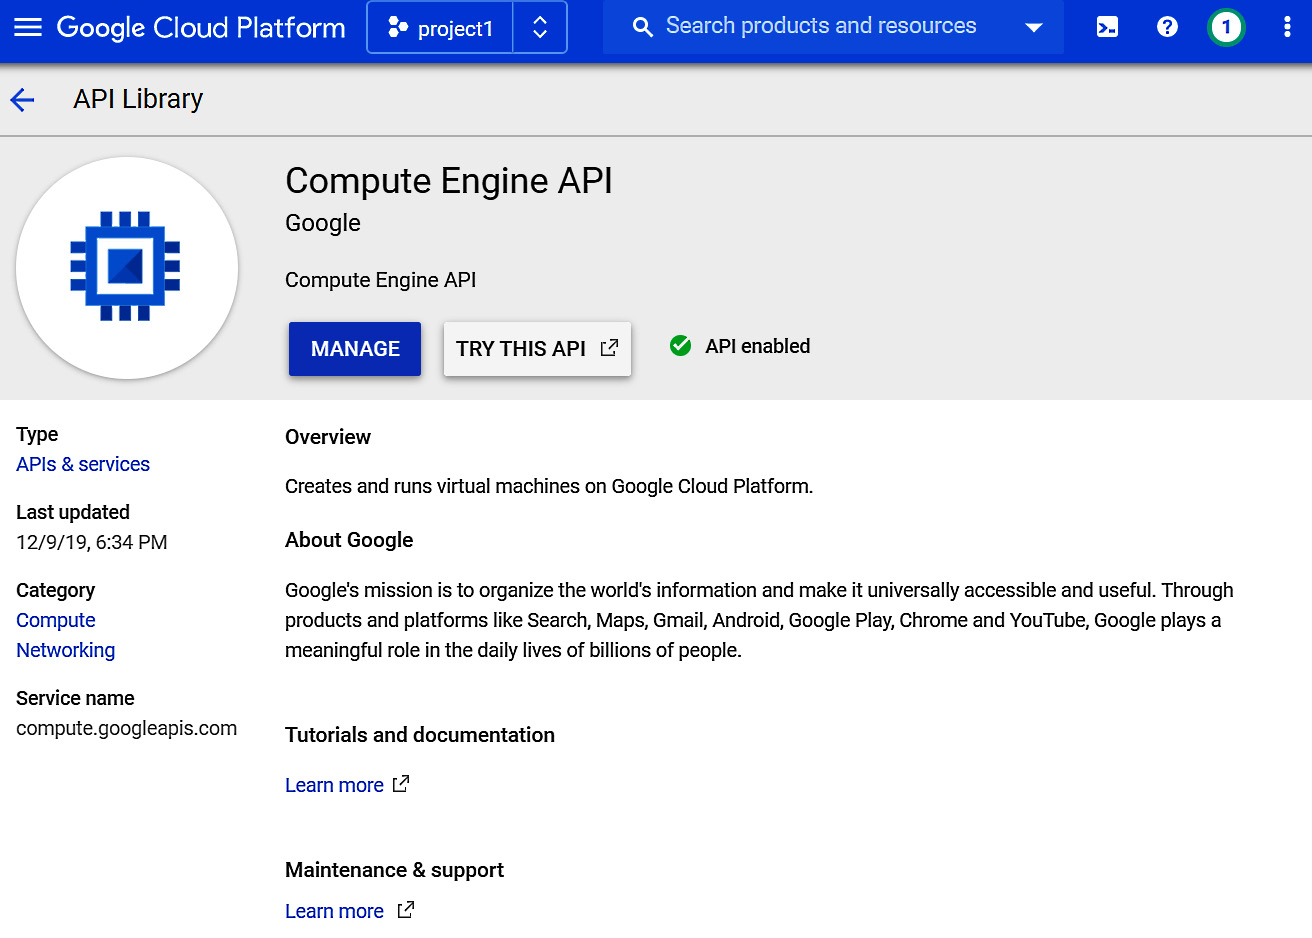
Task: Click external icon beside Tutorials Learn more
Action: [401, 784]
